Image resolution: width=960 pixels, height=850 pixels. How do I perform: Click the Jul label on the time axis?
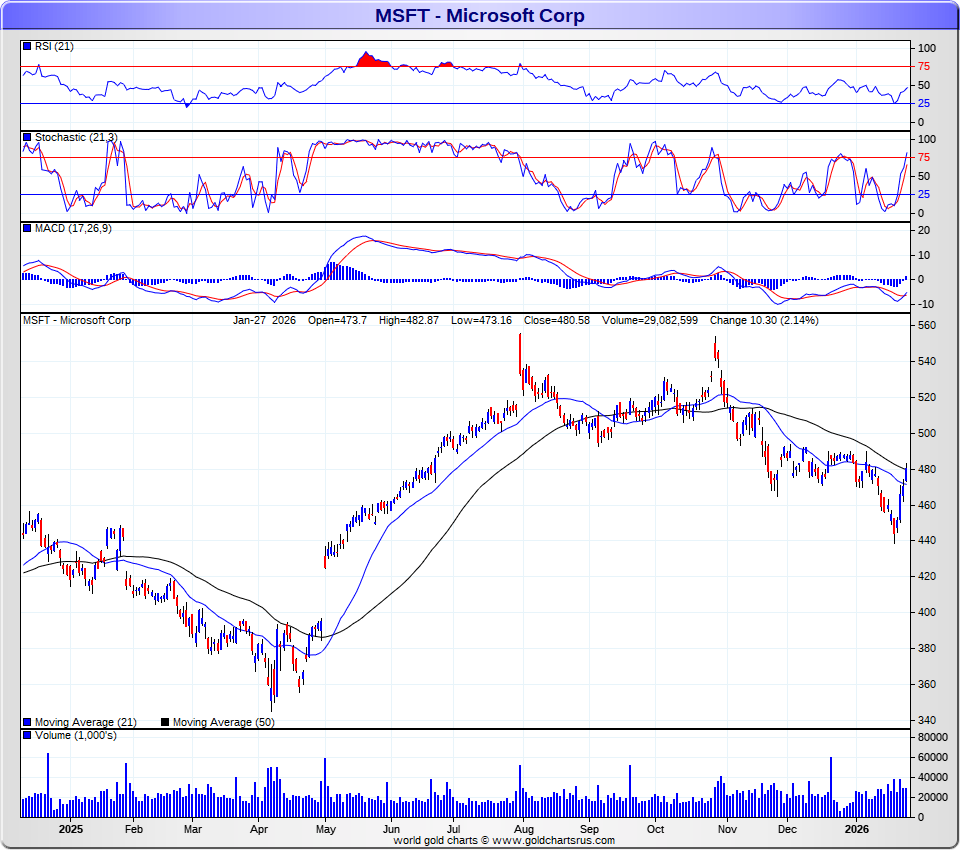454,829
